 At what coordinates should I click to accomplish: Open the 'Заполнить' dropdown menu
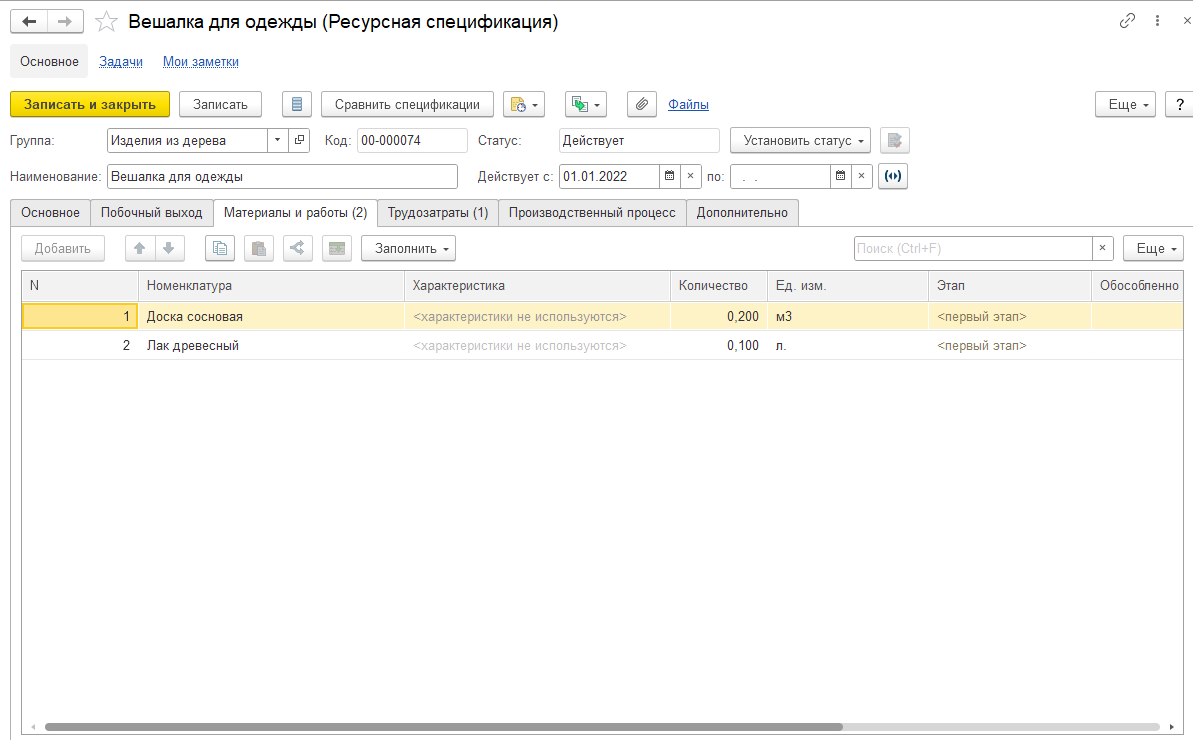(408, 248)
